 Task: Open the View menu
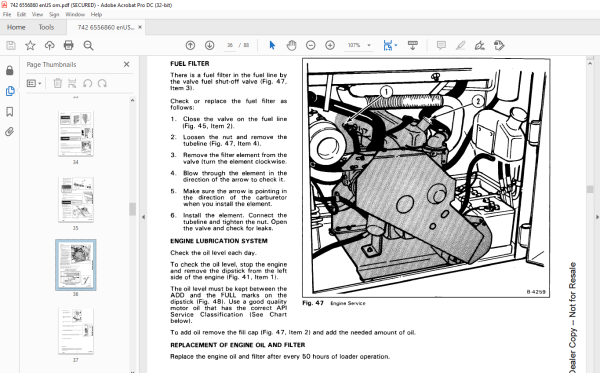tap(37, 14)
